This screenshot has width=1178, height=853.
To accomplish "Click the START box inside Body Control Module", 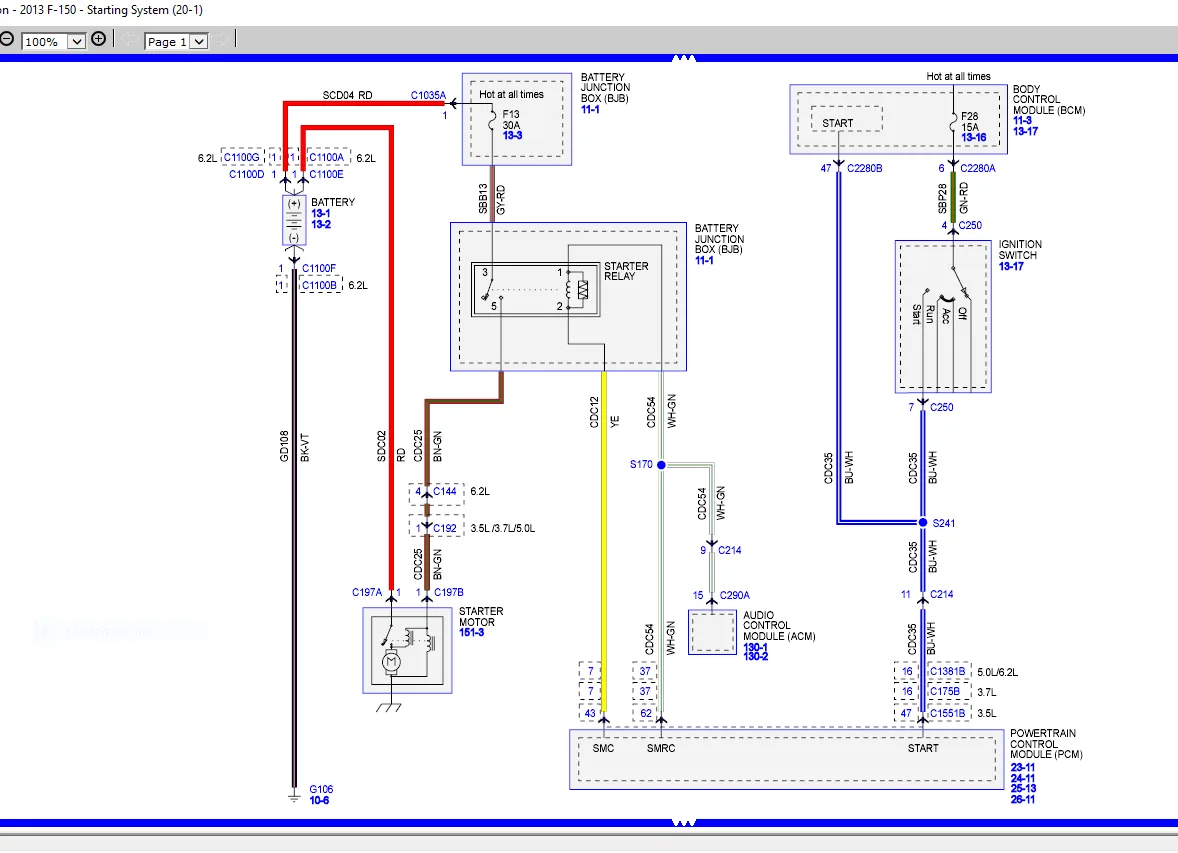I will pos(847,119).
